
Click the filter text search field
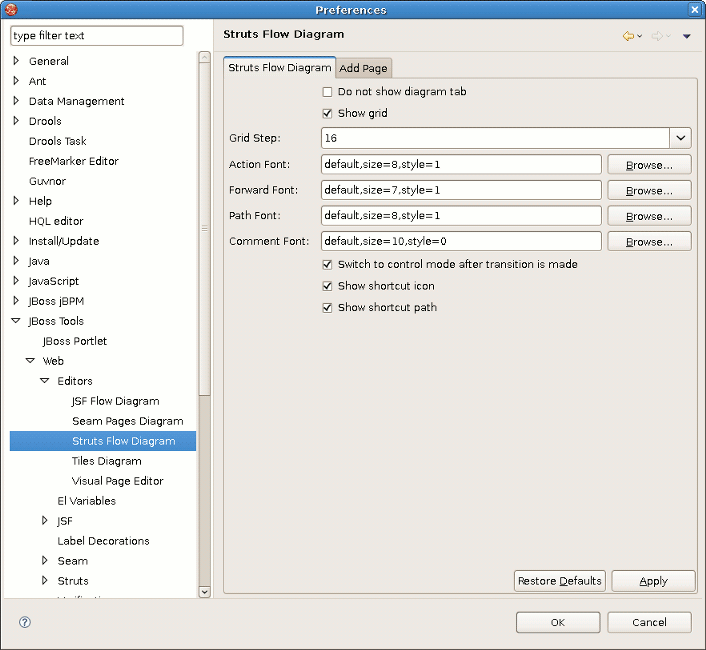click(97, 36)
